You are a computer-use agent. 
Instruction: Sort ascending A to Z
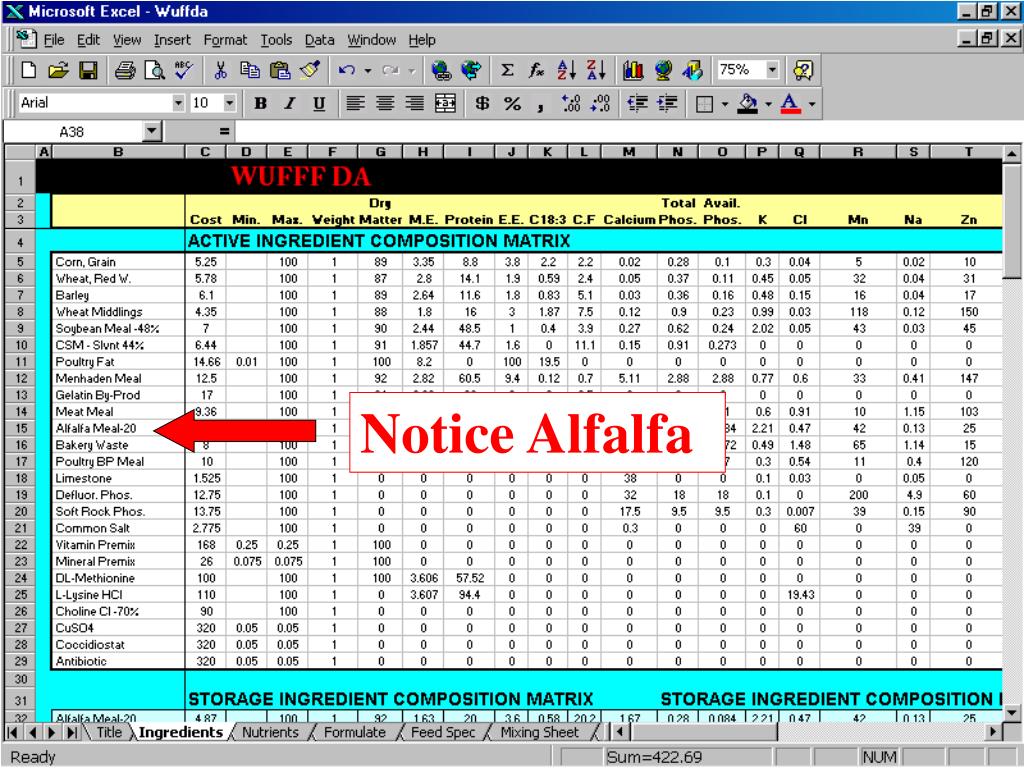567,70
